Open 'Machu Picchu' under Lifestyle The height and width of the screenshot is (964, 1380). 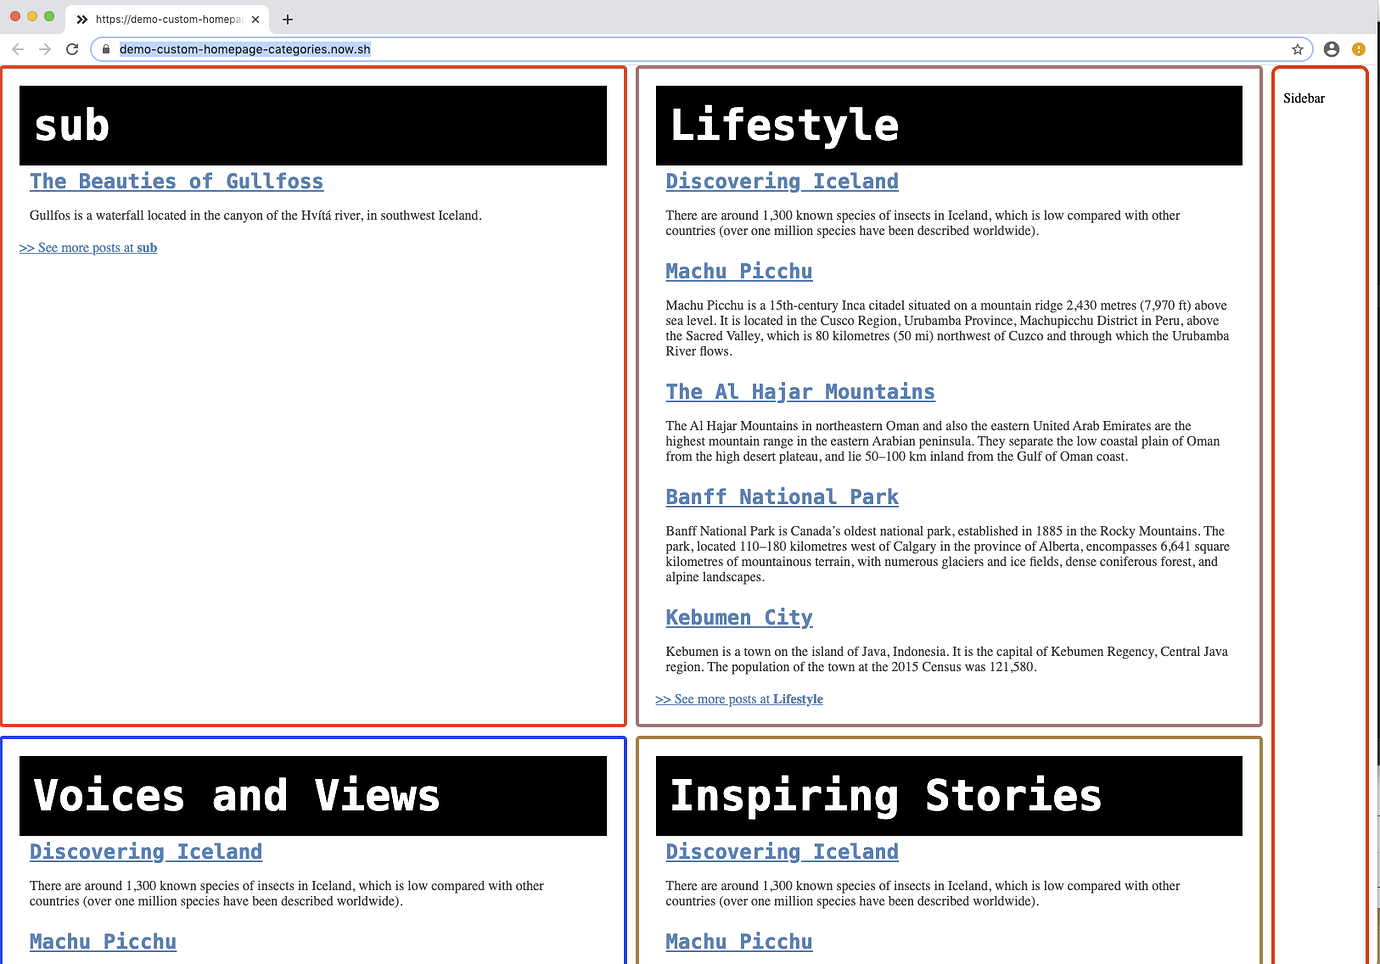click(x=739, y=271)
